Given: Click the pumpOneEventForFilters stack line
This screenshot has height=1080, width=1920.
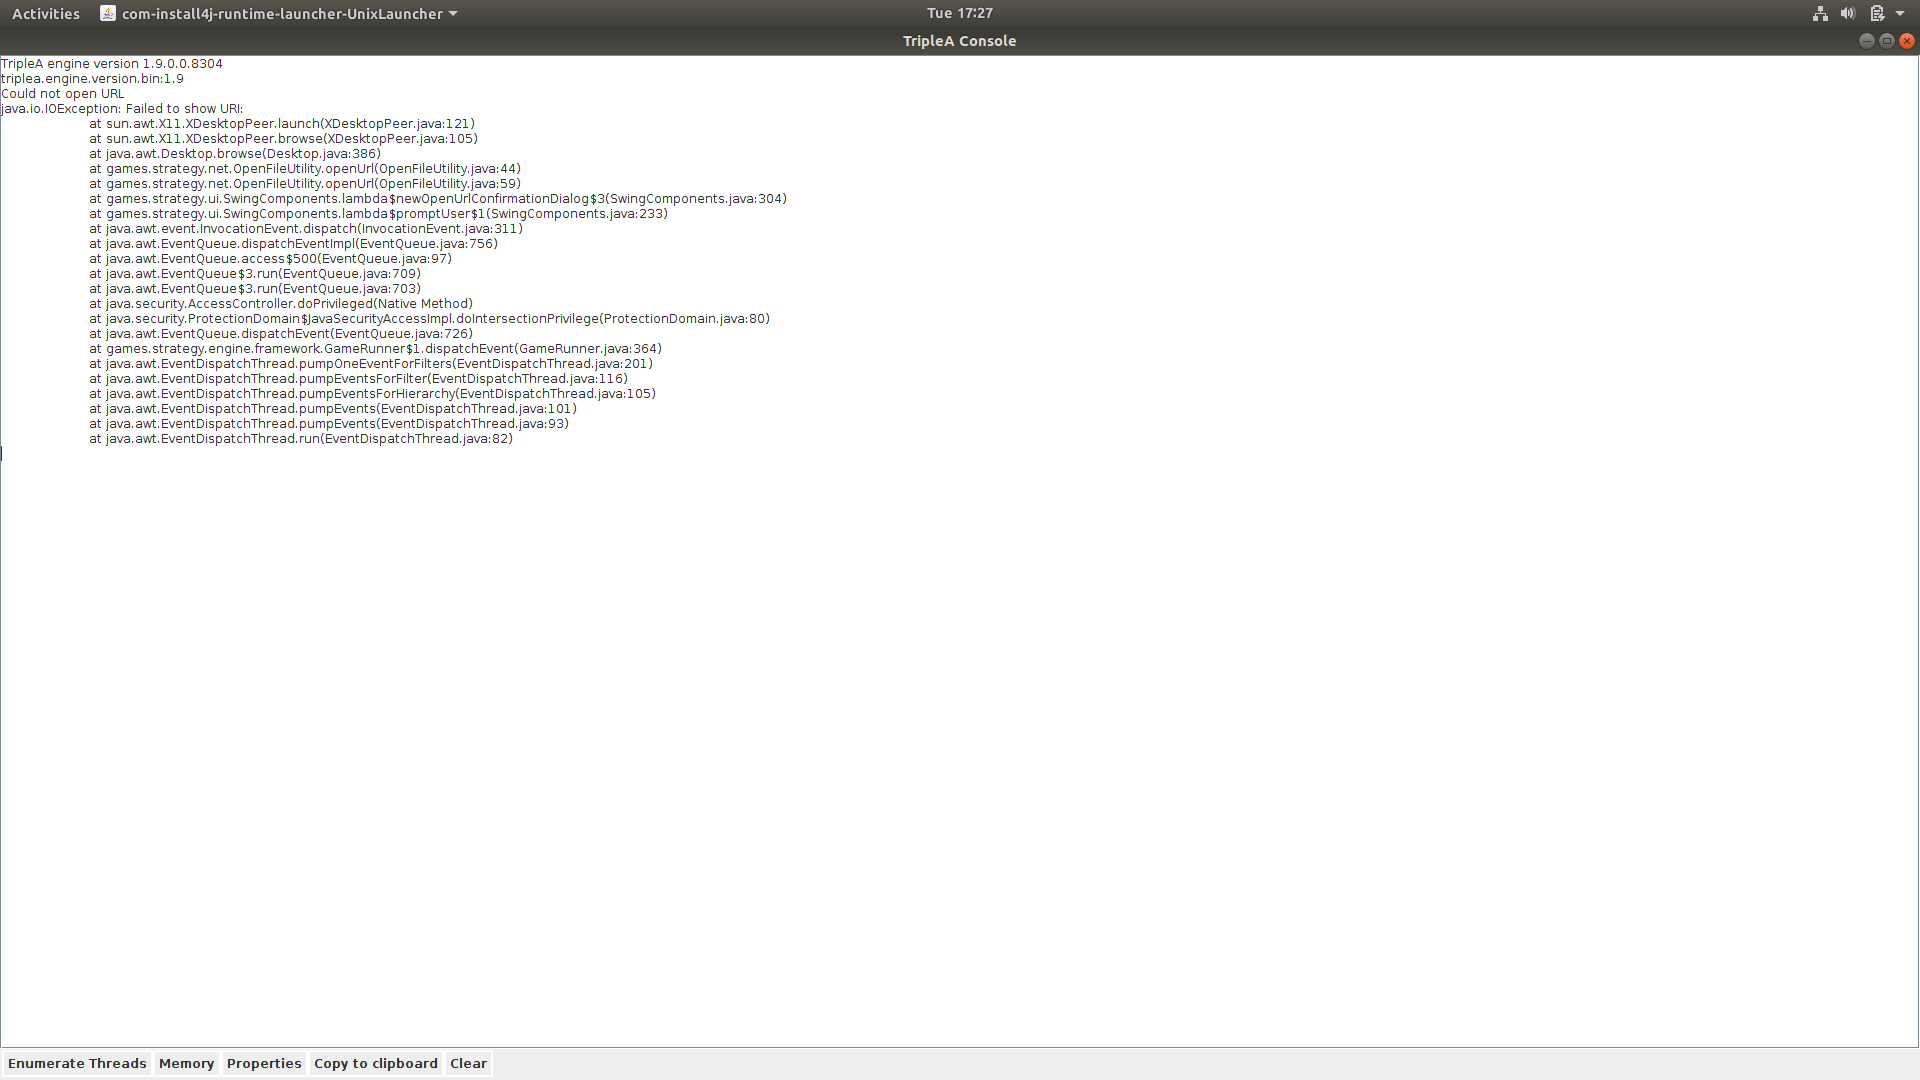Looking at the screenshot, I should point(371,363).
